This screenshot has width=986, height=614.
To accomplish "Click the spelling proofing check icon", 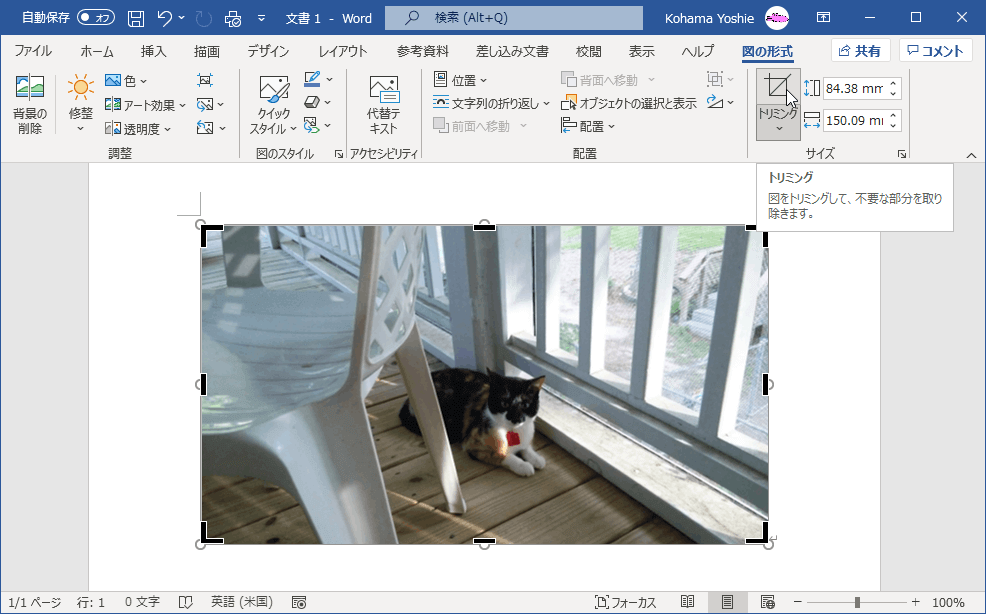I will [x=186, y=603].
